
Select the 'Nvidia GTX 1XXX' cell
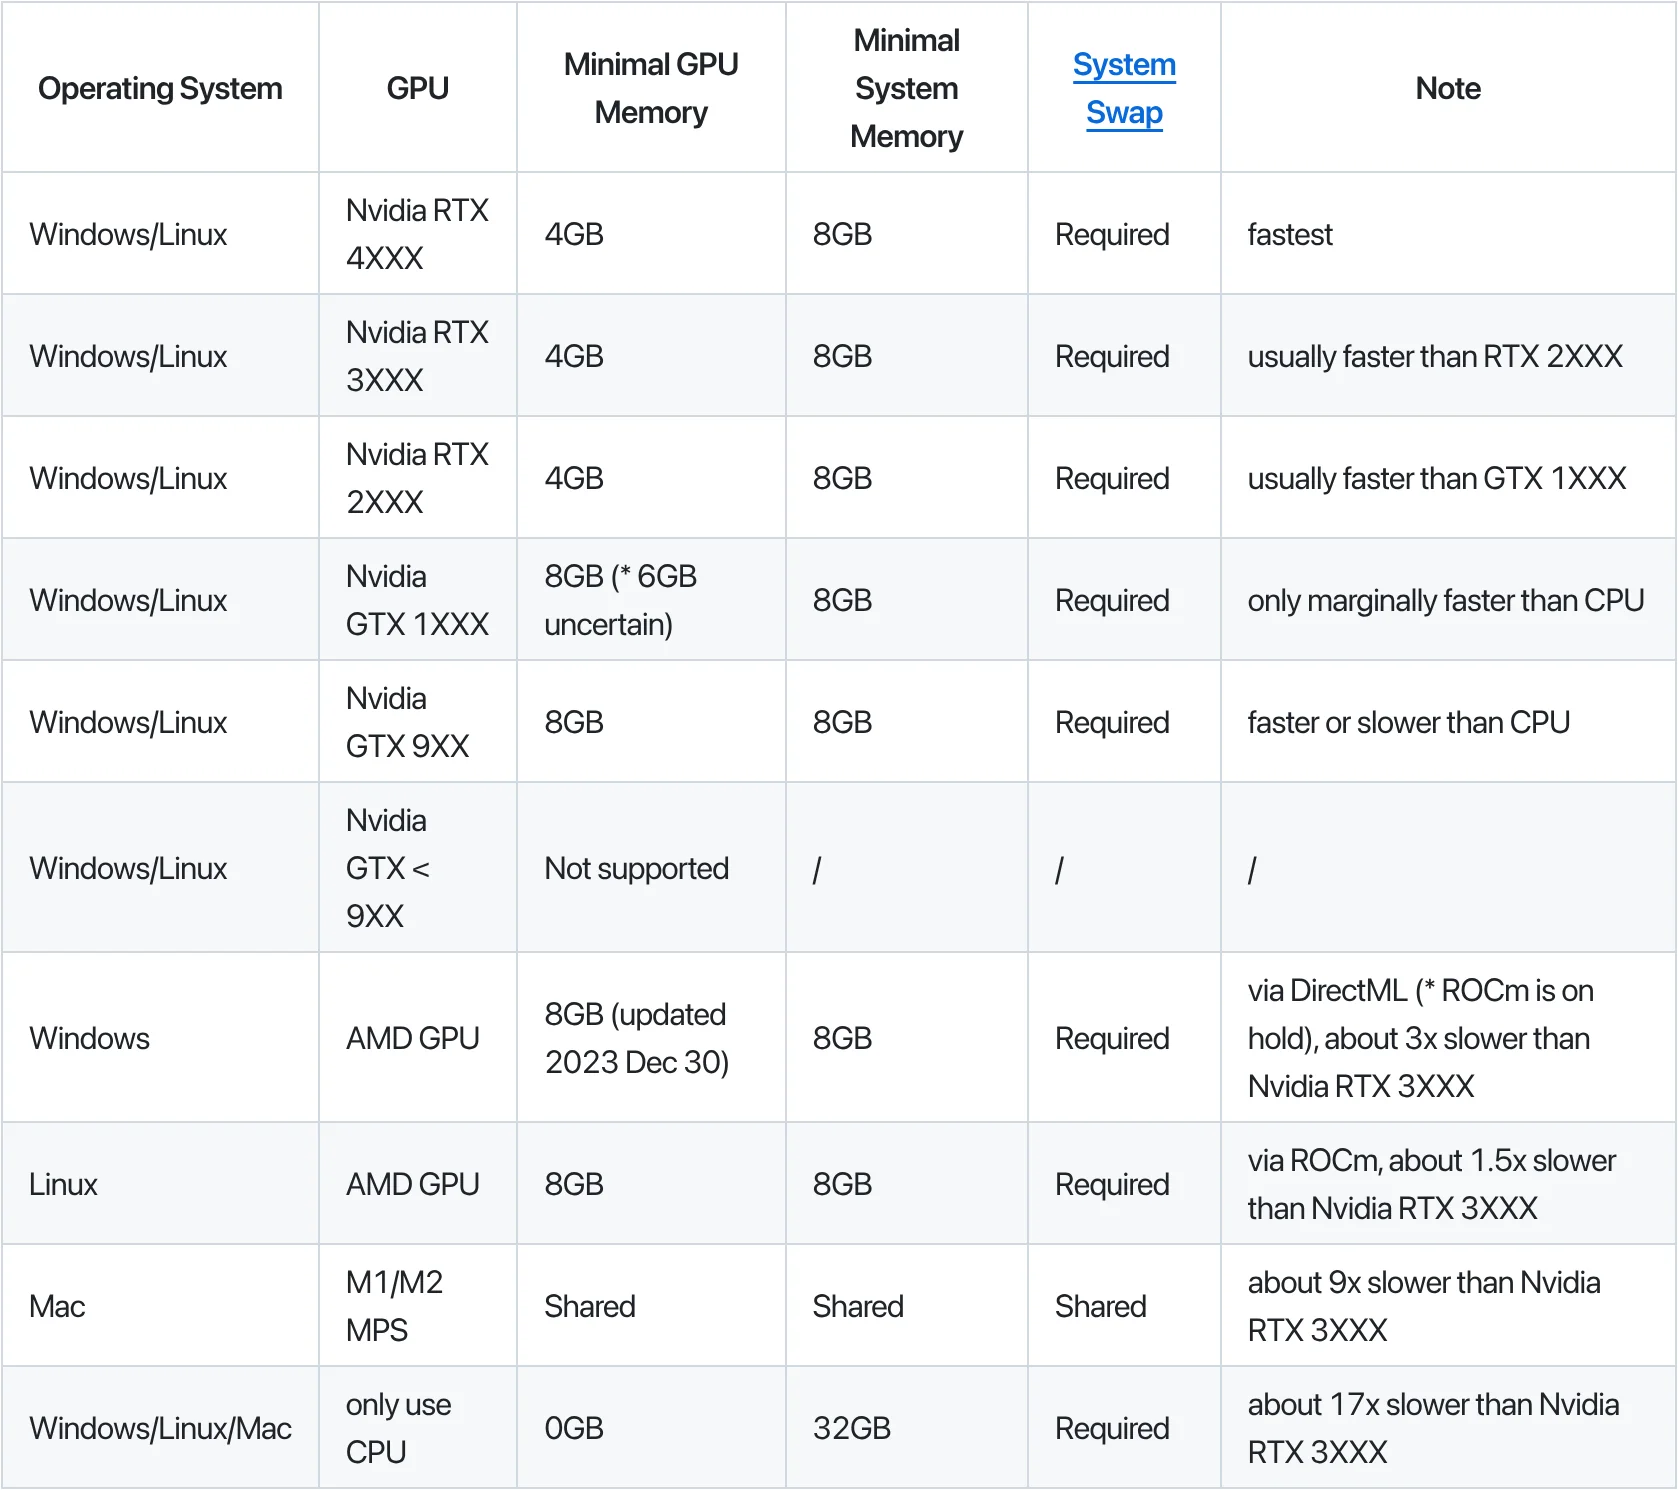(x=417, y=600)
